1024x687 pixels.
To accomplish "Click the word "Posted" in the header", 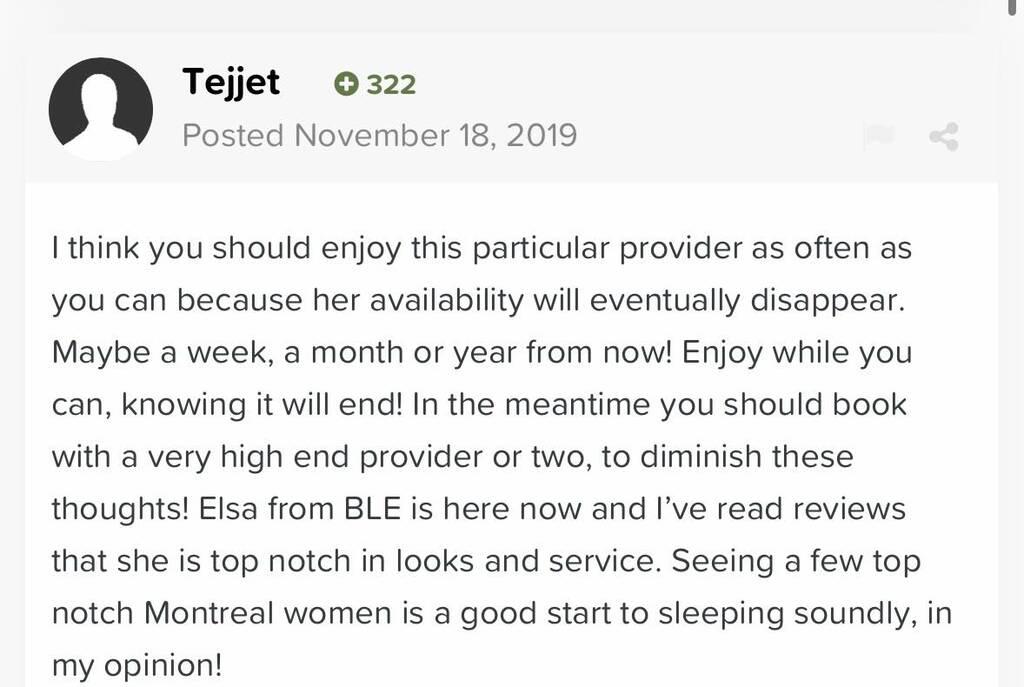I will click(x=233, y=135).
